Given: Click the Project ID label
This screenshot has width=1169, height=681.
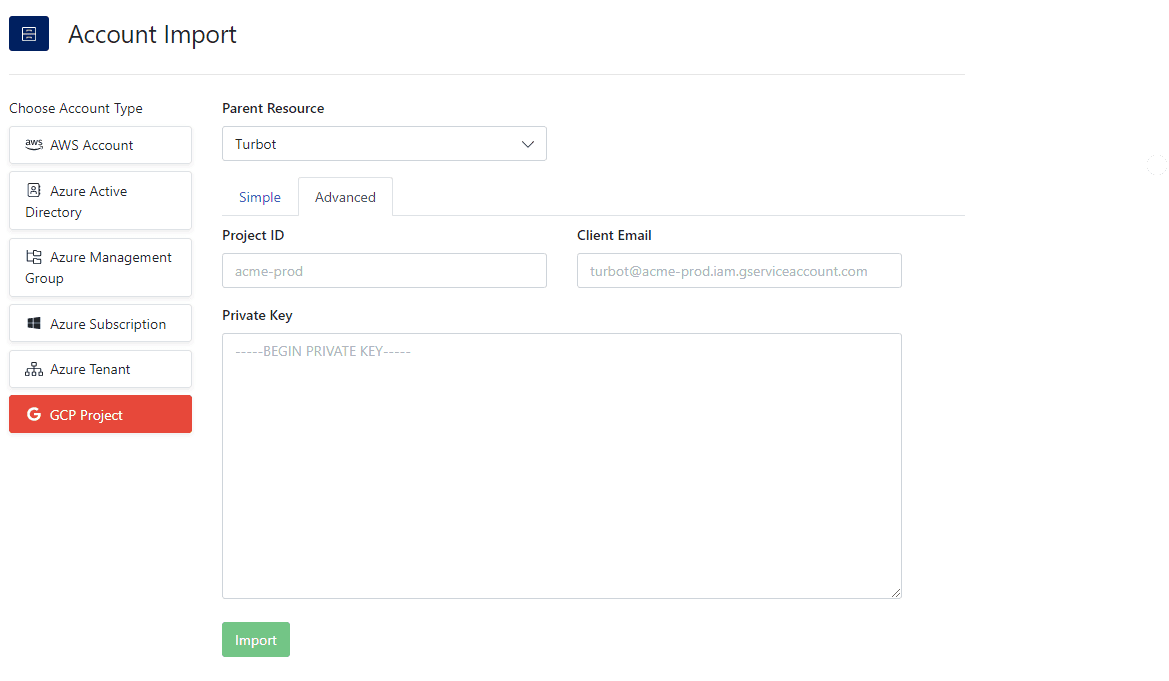Looking at the screenshot, I should point(253,235).
